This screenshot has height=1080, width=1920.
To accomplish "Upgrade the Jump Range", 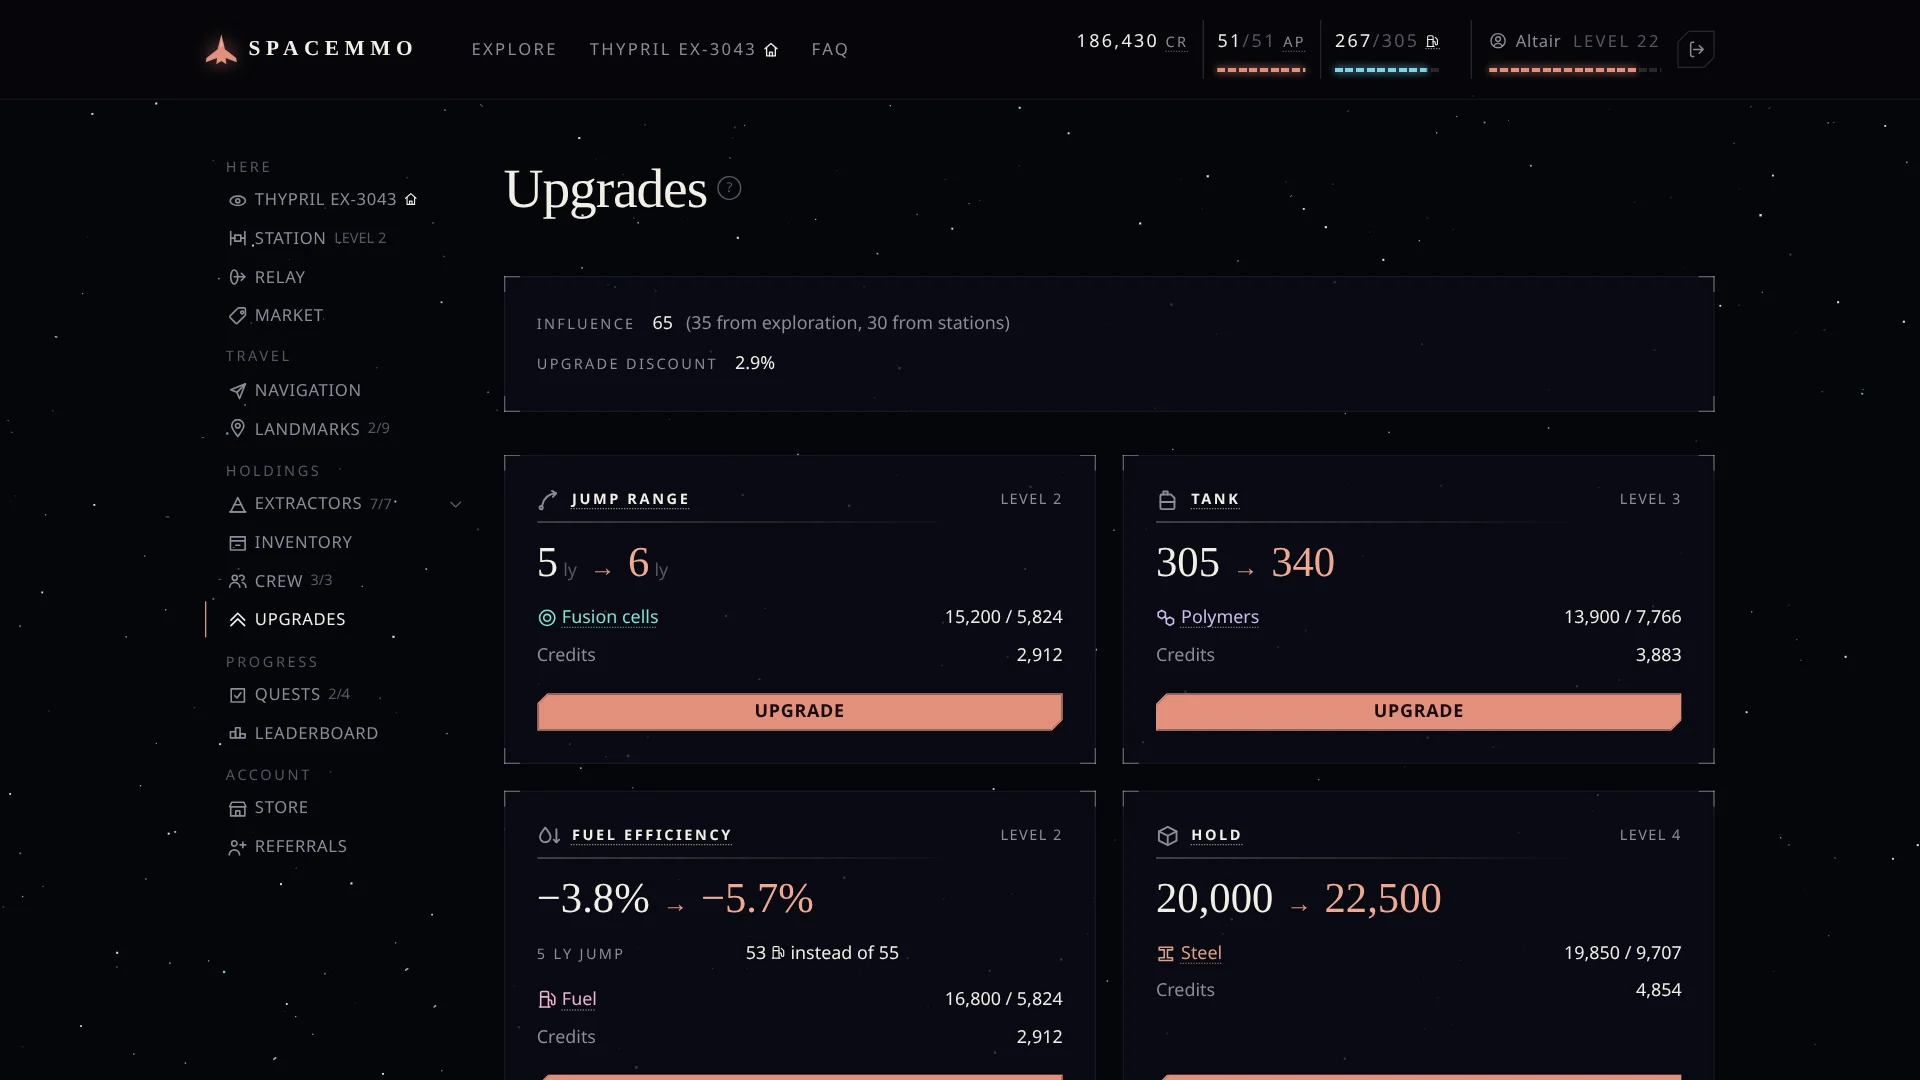I will tap(800, 711).
